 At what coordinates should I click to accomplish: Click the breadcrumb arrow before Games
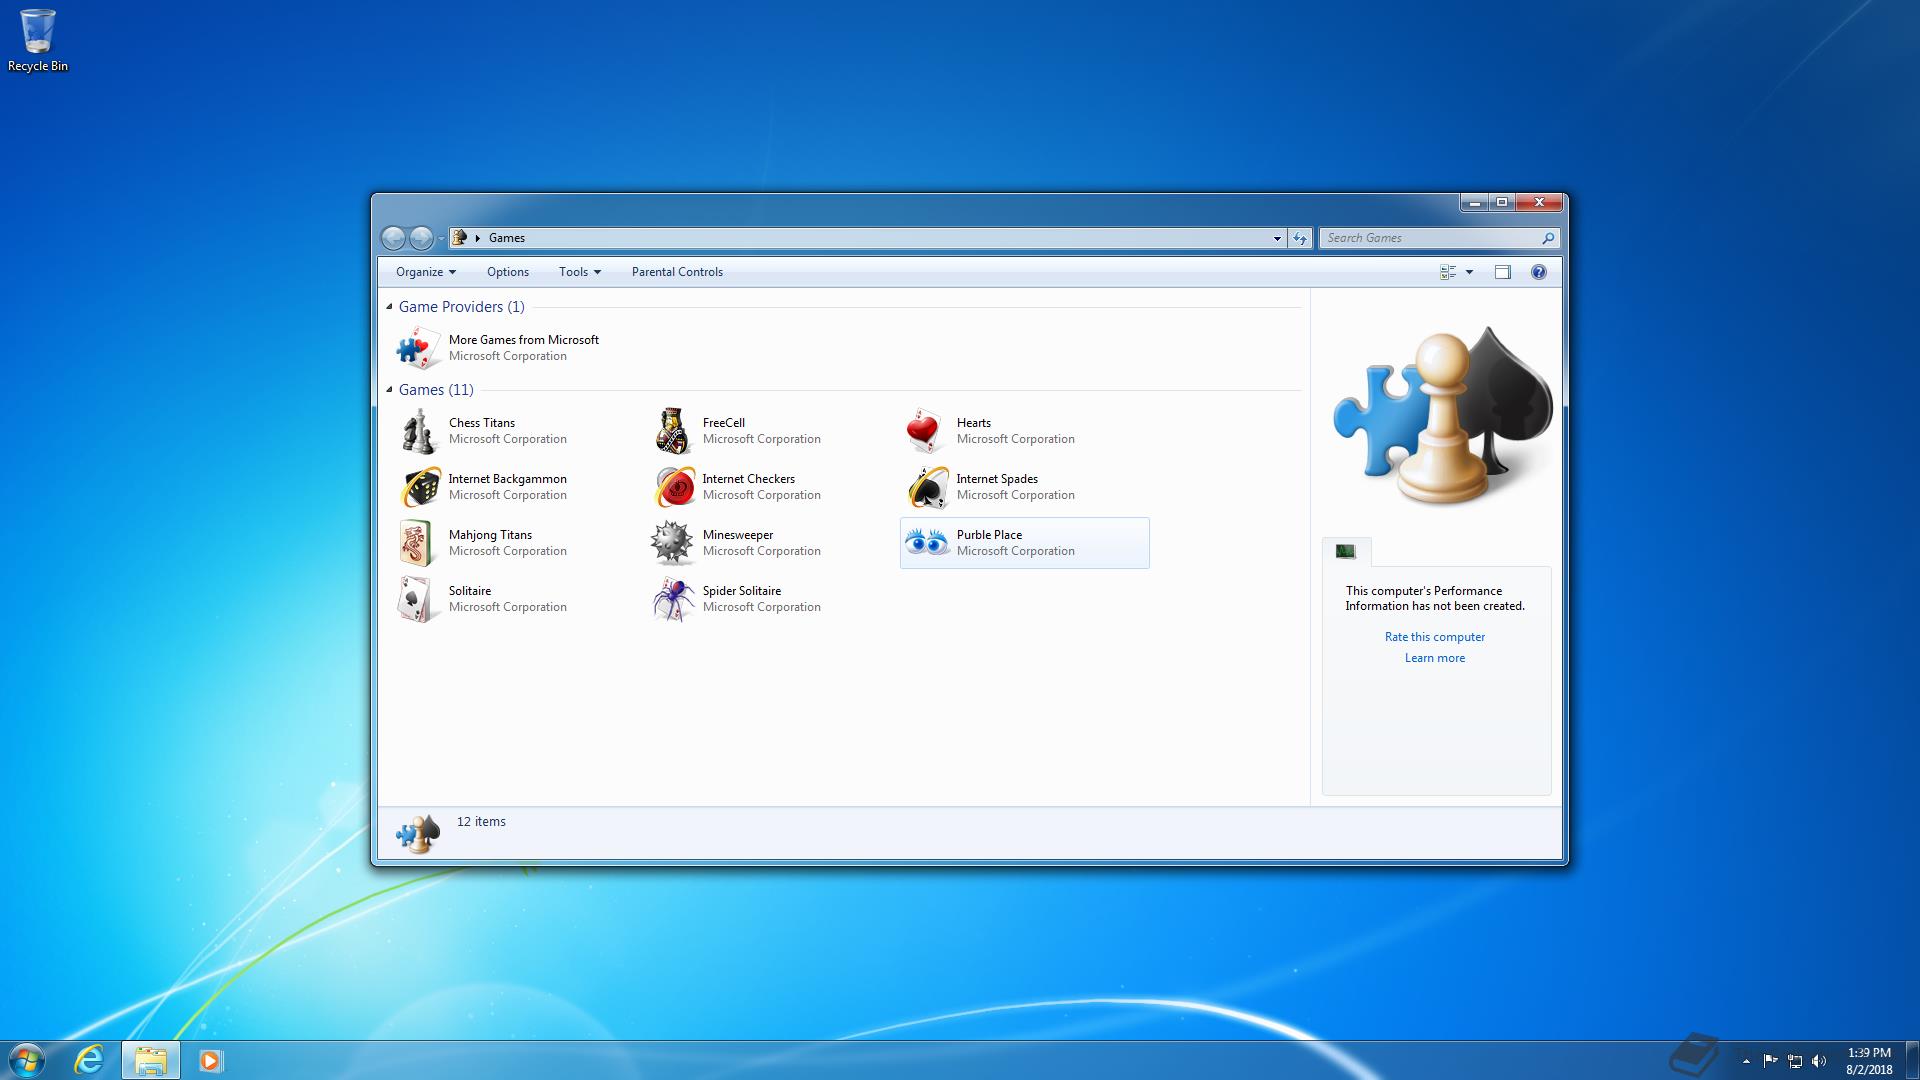[478, 238]
